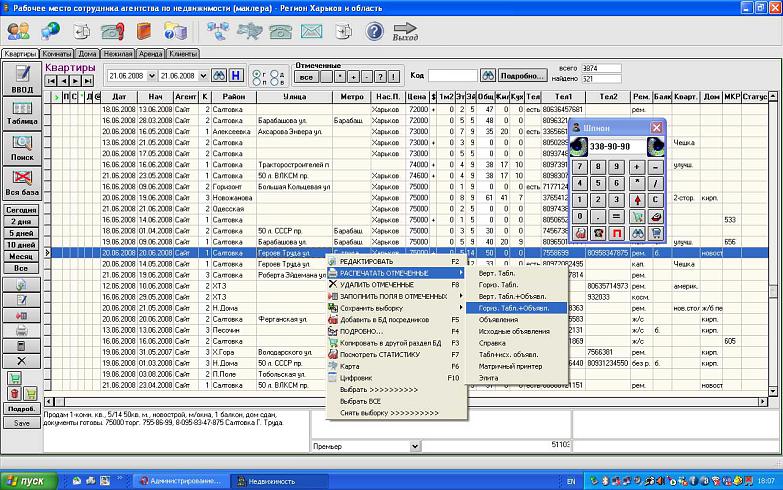Click the 5 дней filter button
783x490 pixels.
coord(21,233)
